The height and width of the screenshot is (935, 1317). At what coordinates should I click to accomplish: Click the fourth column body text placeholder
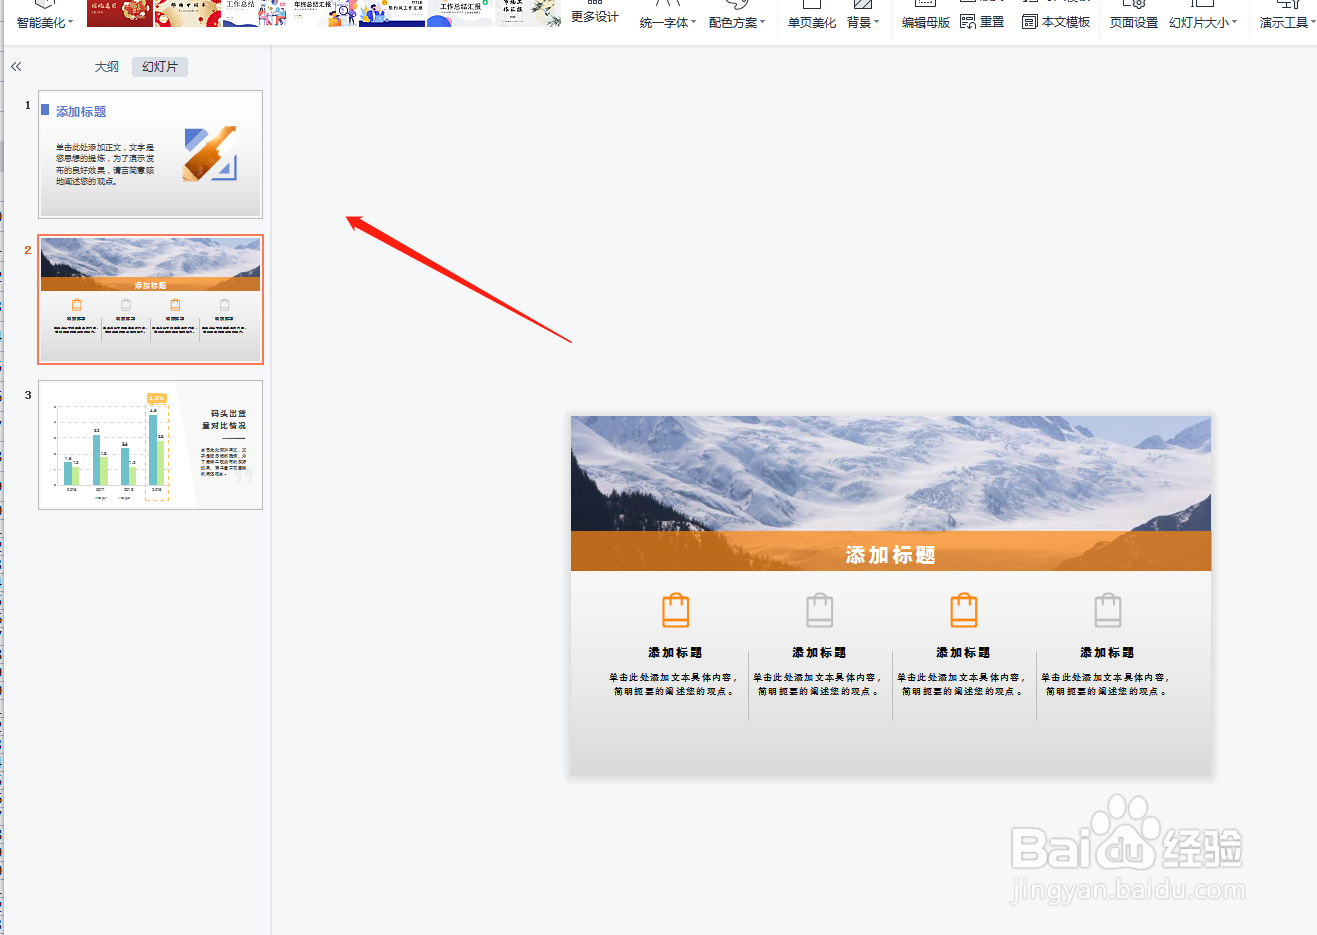(x=1105, y=684)
